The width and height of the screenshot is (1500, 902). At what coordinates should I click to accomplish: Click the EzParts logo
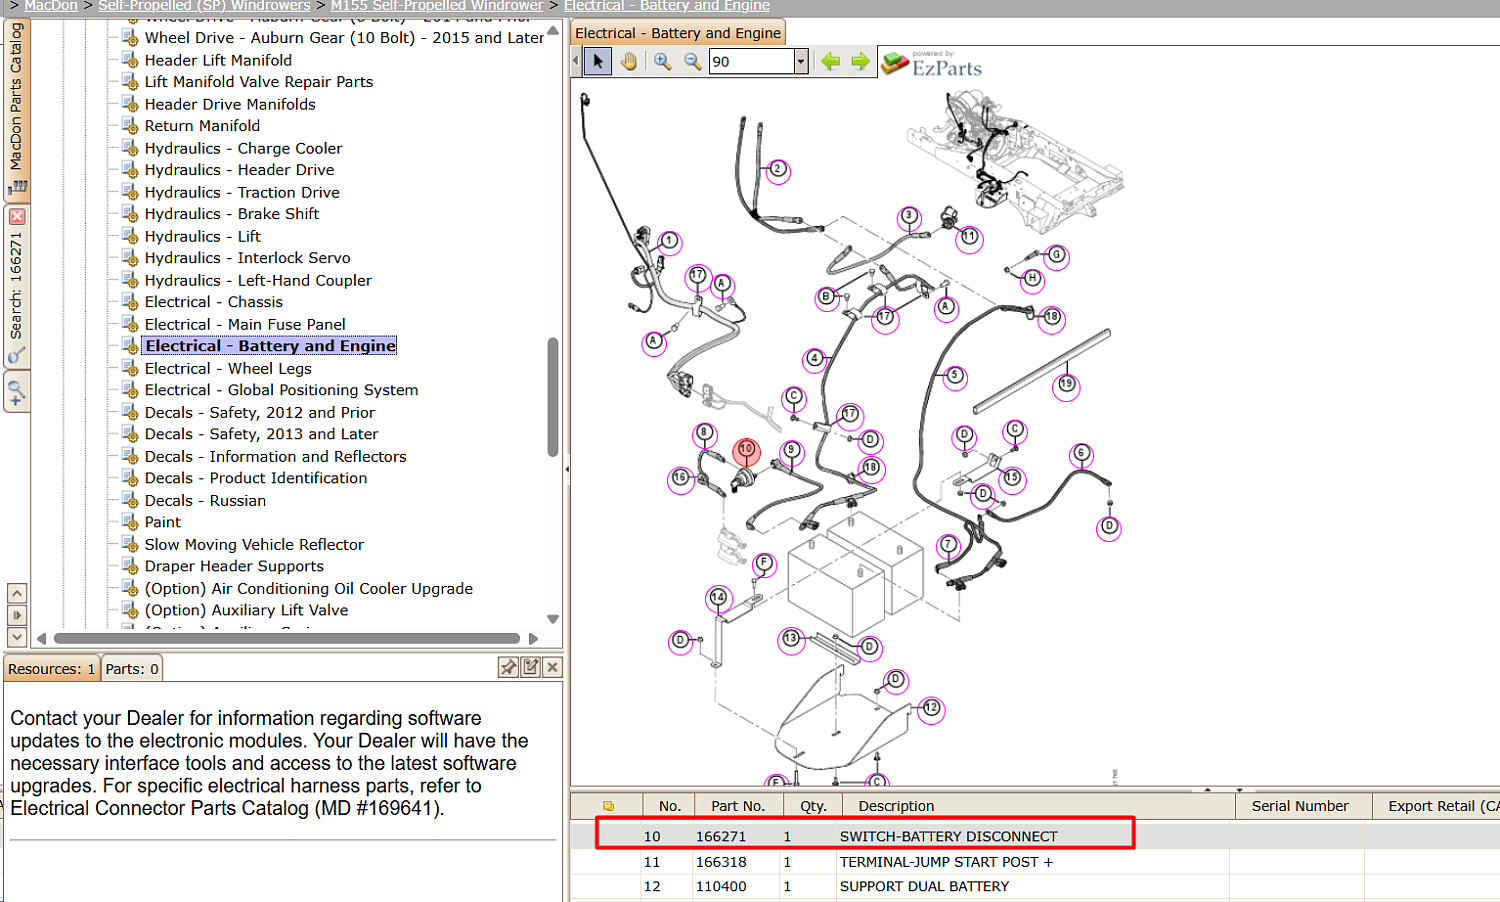[932, 64]
